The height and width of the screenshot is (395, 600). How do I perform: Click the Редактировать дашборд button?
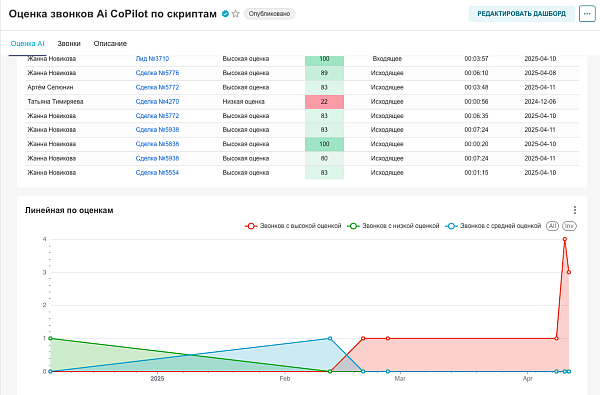(522, 14)
